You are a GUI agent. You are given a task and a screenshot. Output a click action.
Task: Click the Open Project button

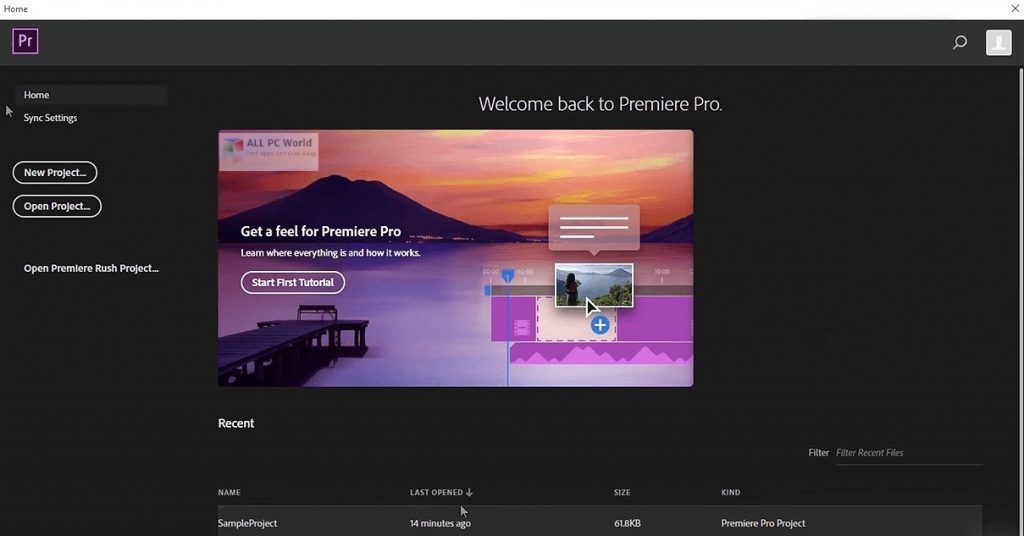[57, 206]
